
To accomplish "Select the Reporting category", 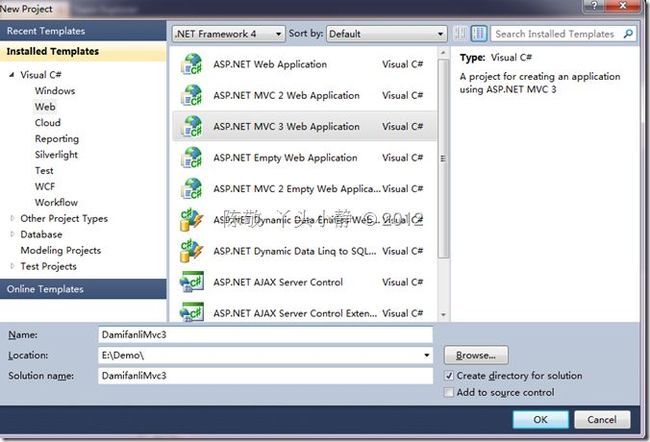I will 57,139.
